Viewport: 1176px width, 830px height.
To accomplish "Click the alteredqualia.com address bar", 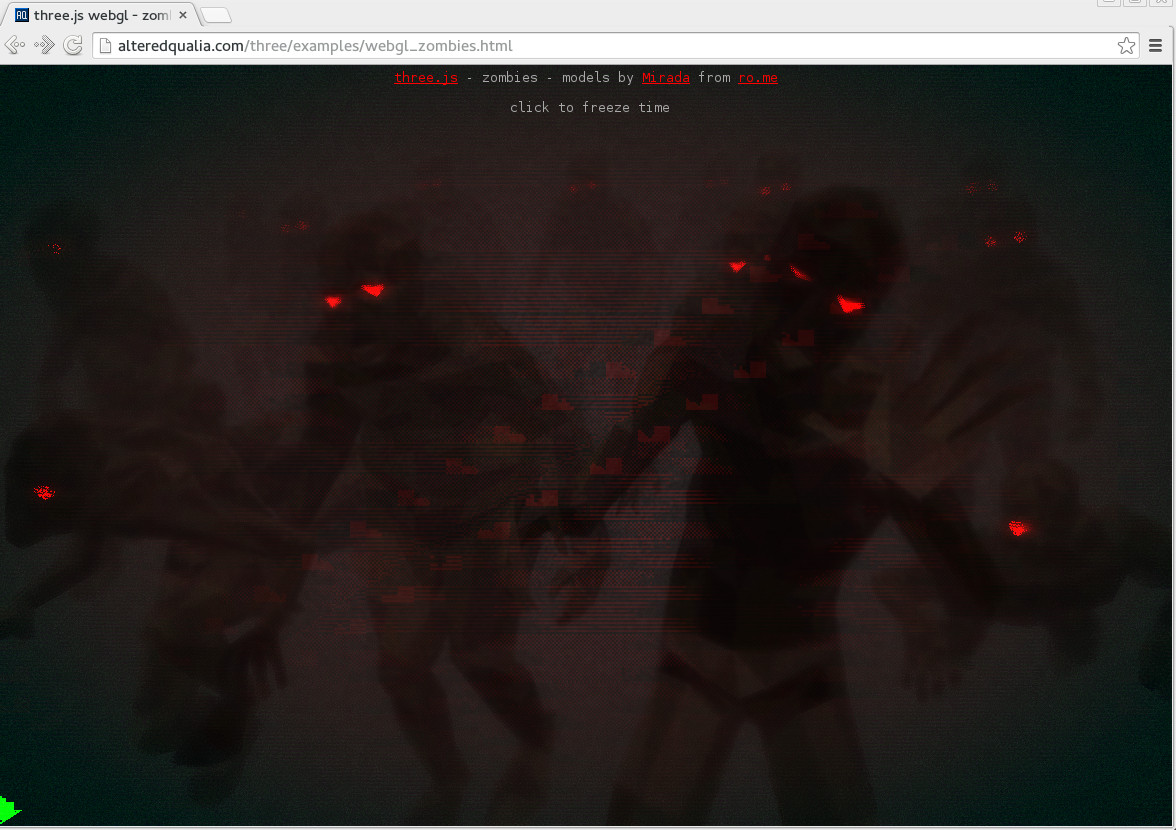I will pyautogui.click(x=600, y=46).
